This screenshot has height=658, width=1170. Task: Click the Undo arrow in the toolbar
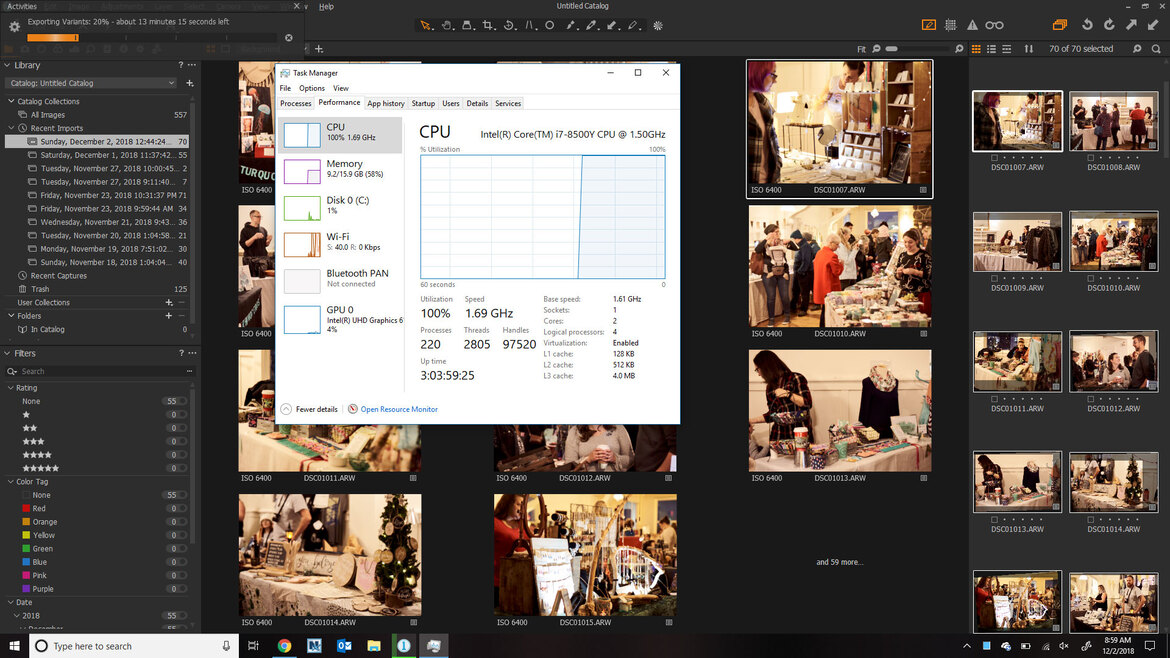[1087, 25]
